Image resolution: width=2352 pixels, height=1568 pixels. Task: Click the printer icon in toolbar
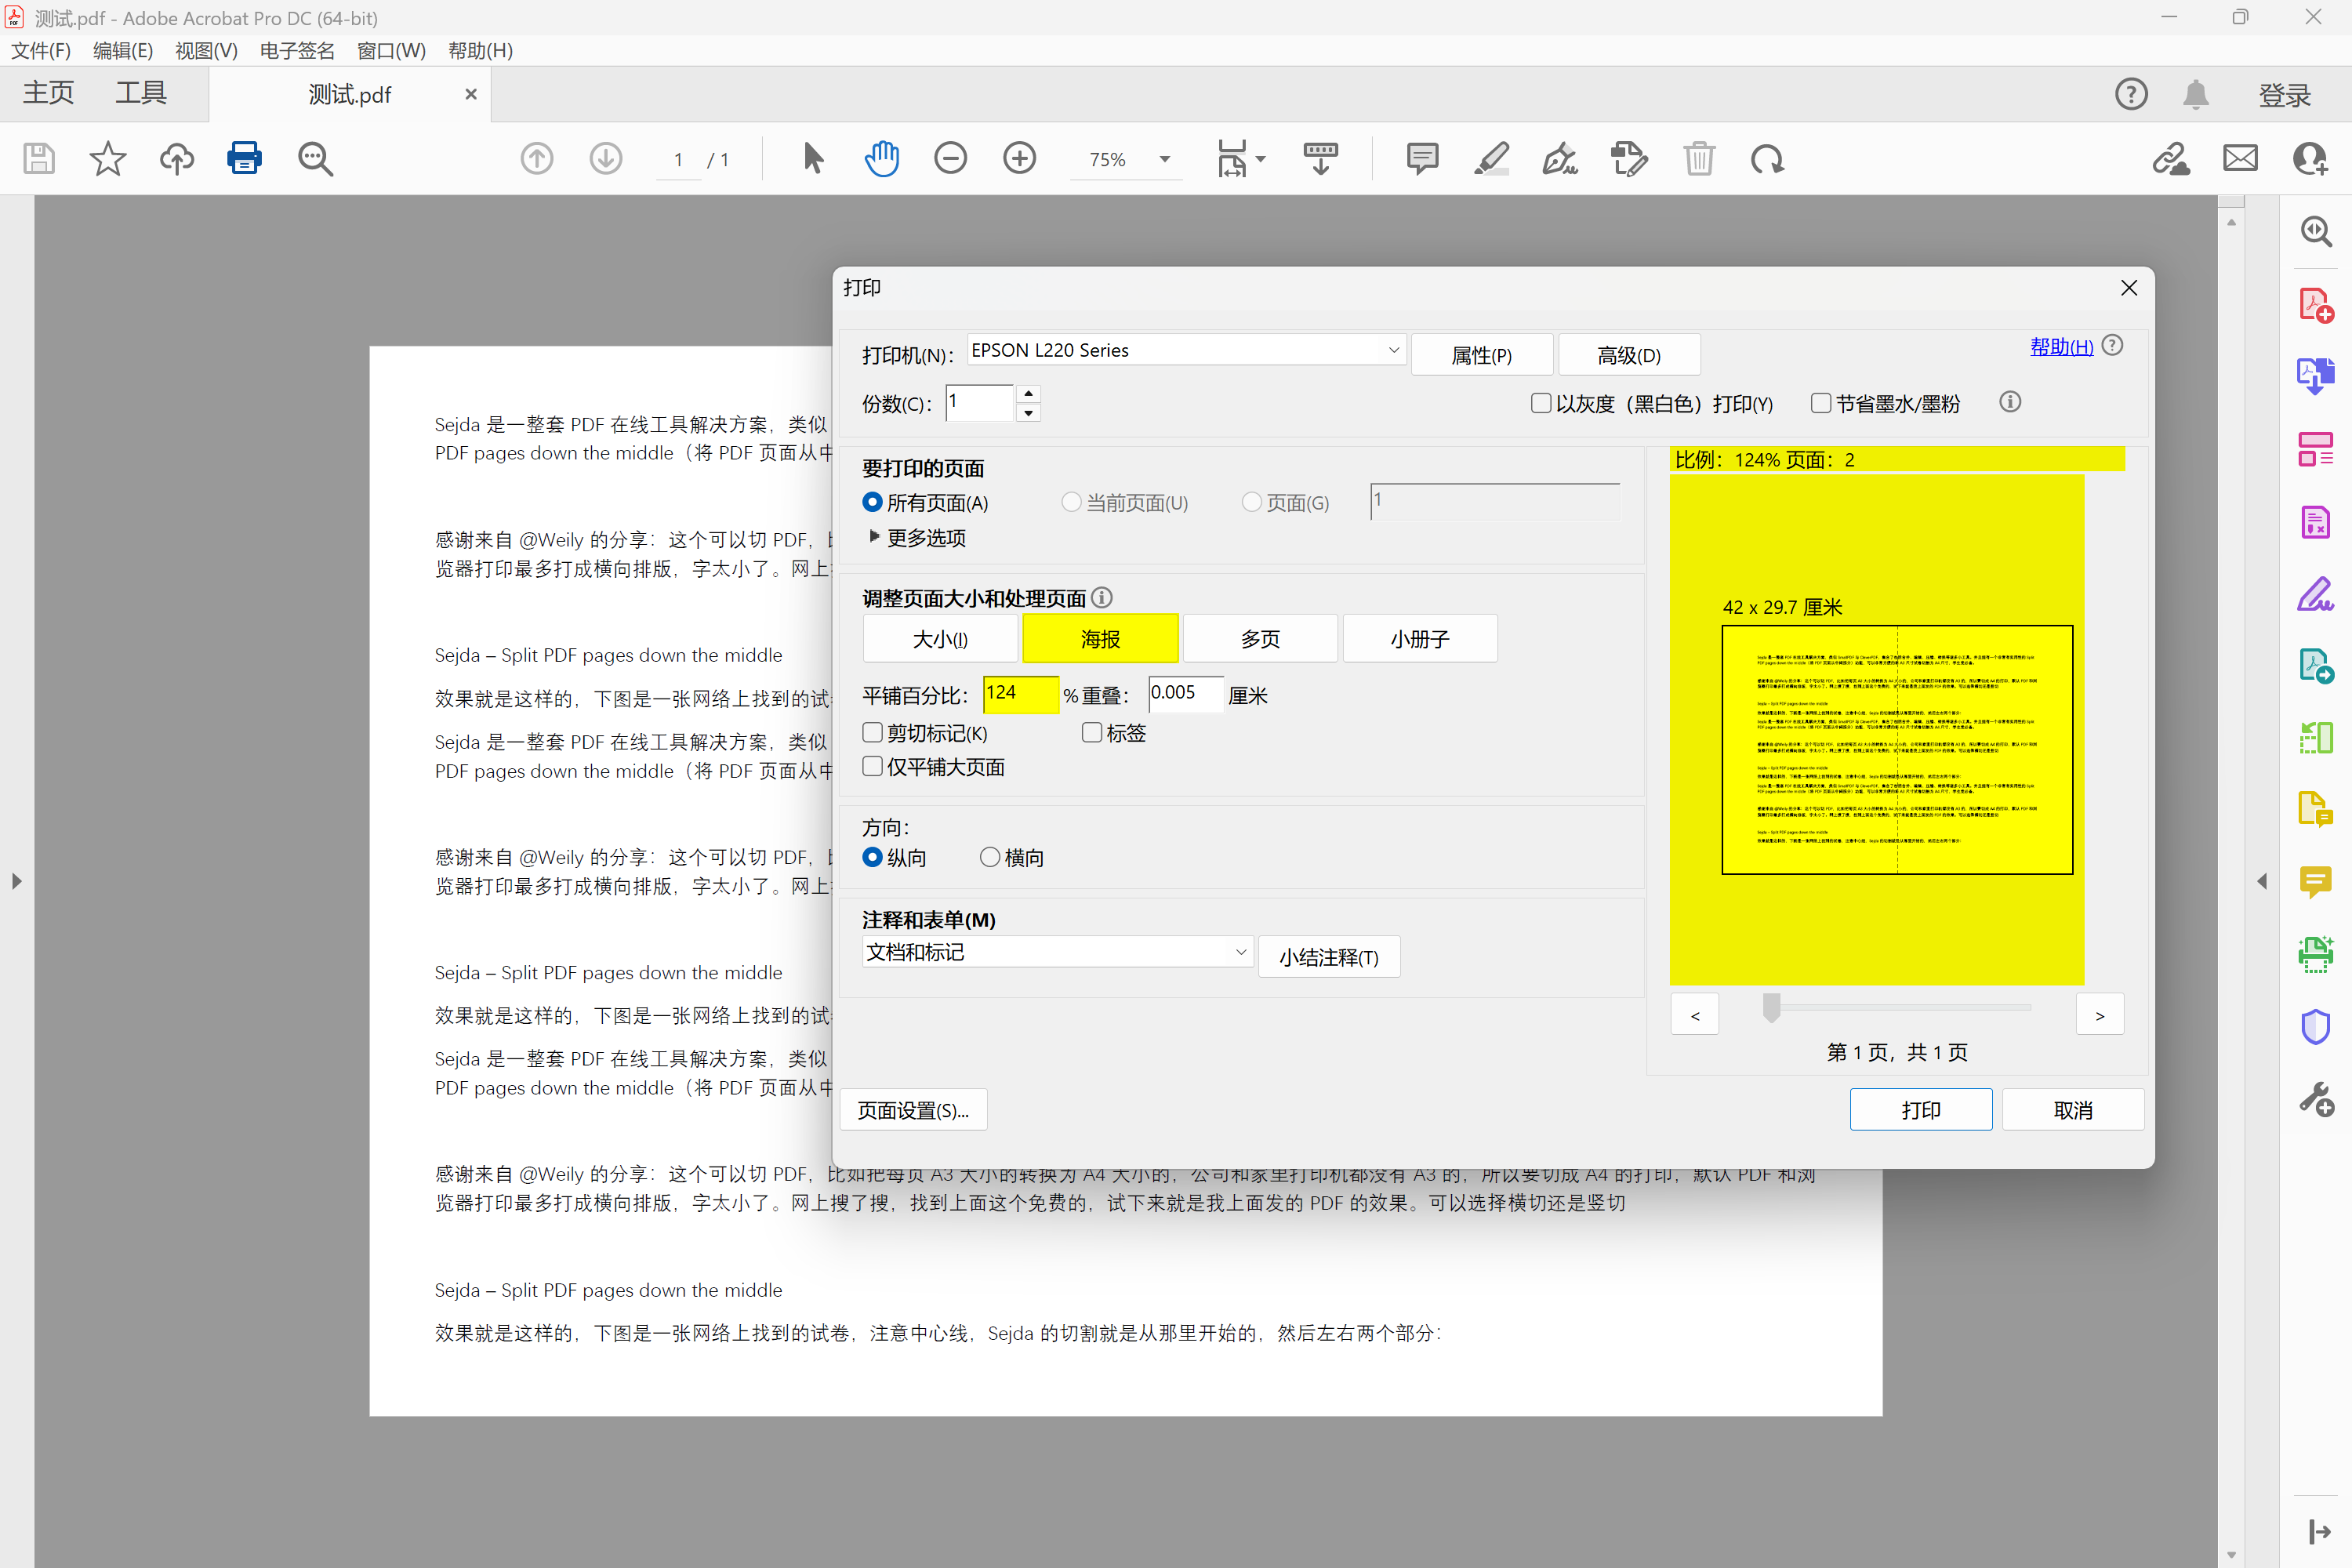coord(244,158)
